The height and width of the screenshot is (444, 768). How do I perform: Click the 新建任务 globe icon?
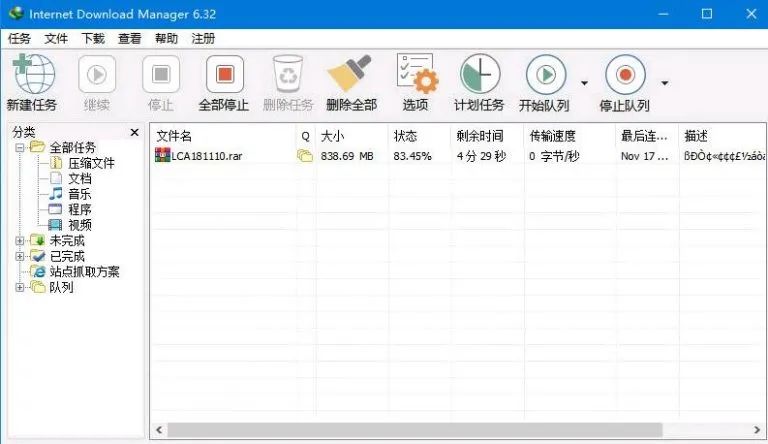click(x=33, y=74)
